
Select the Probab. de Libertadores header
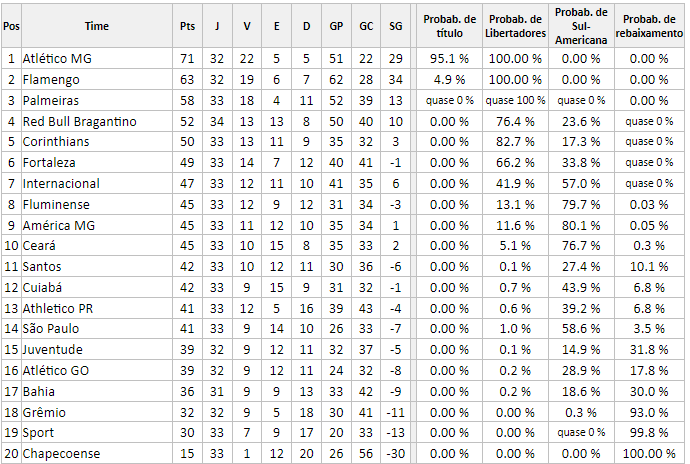515,26
